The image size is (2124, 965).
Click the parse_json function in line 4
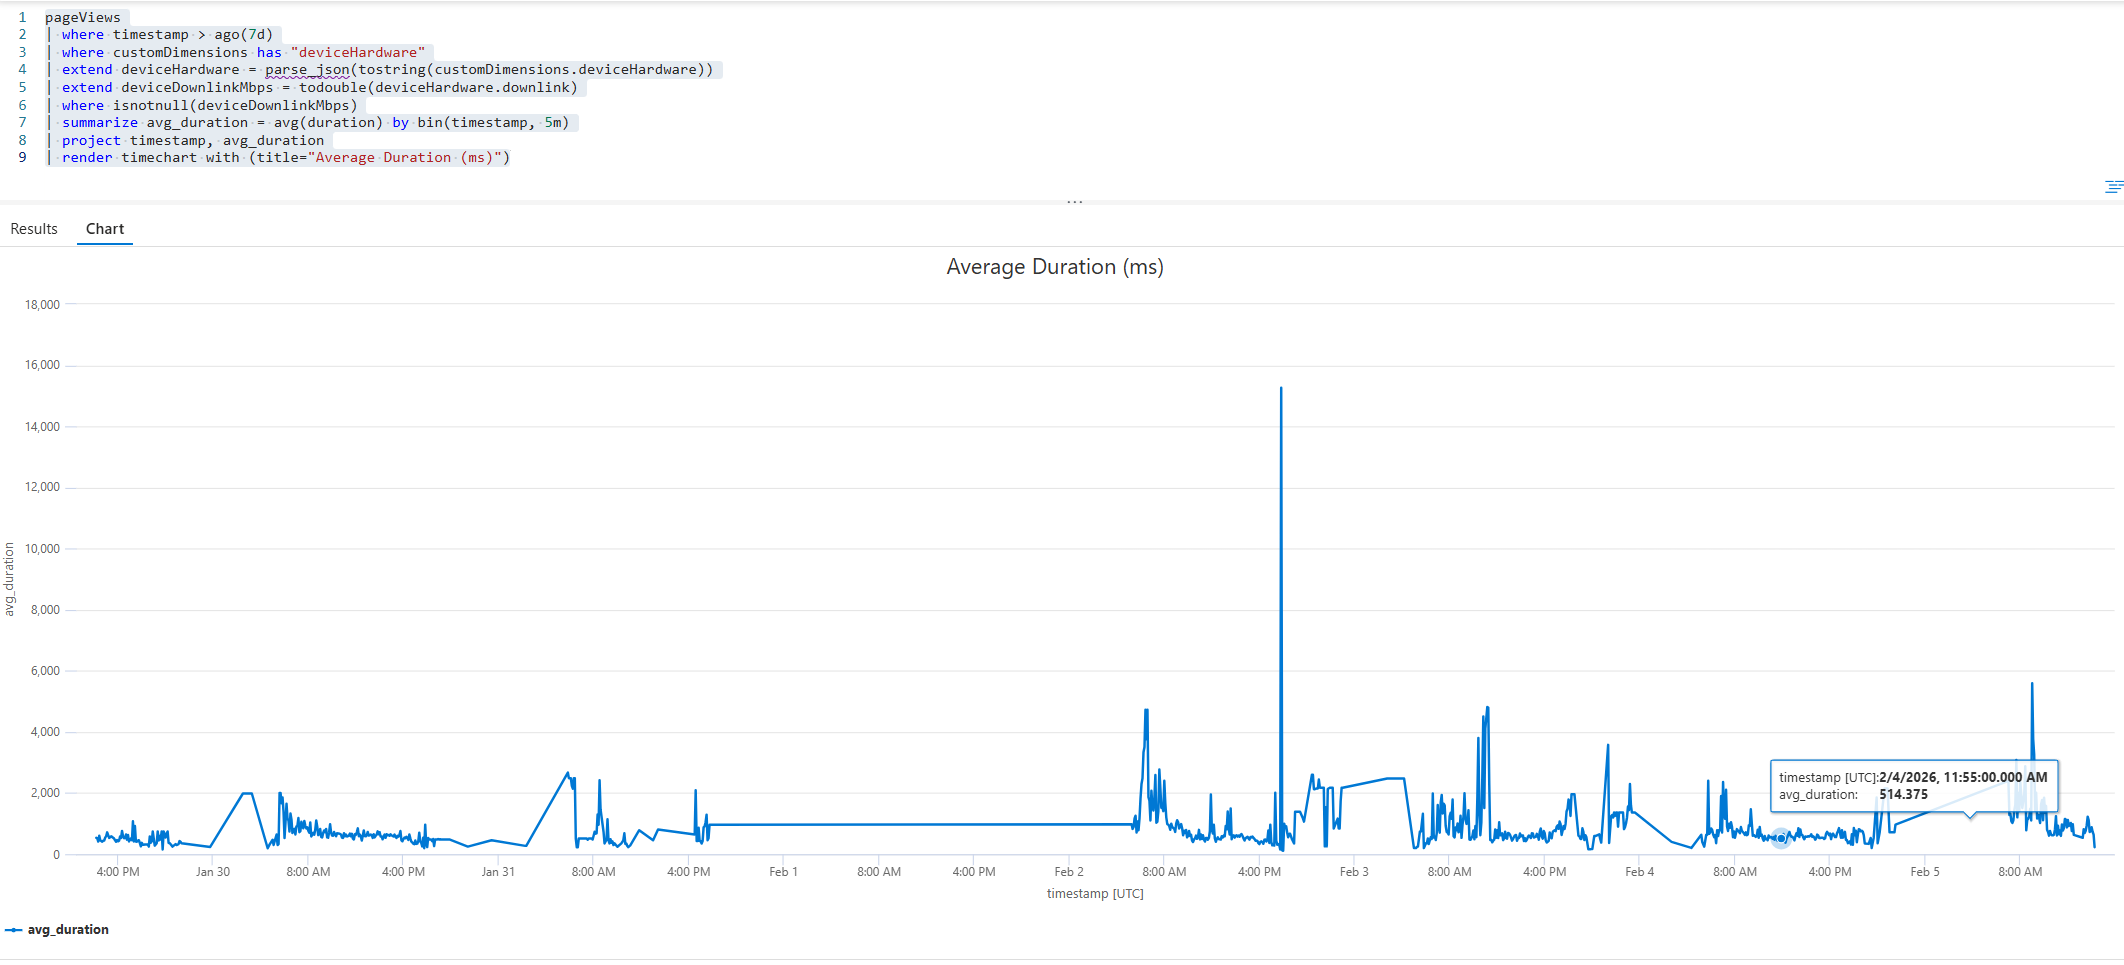[307, 70]
